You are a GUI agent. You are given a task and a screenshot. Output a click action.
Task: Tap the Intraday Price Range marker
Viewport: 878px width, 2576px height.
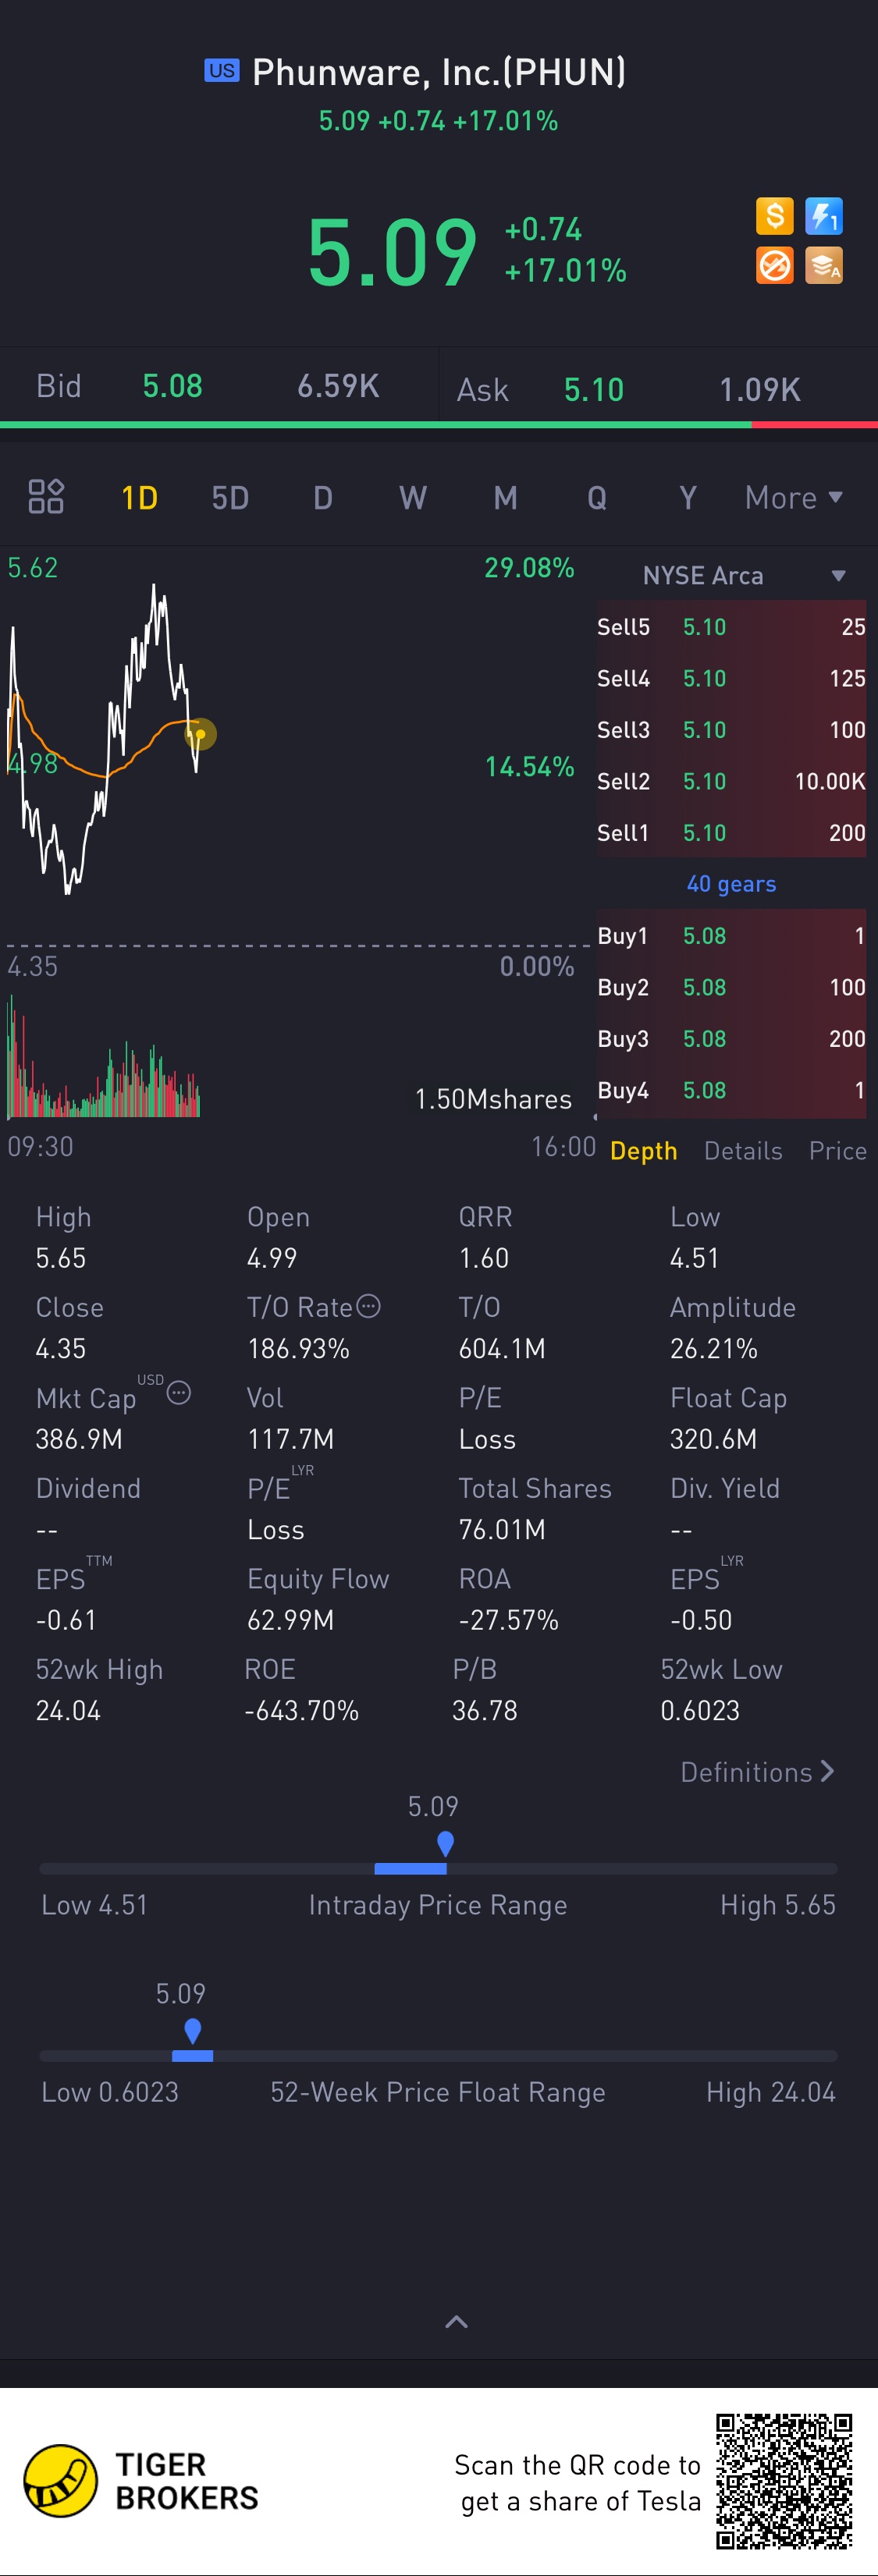(x=446, y=1843)
